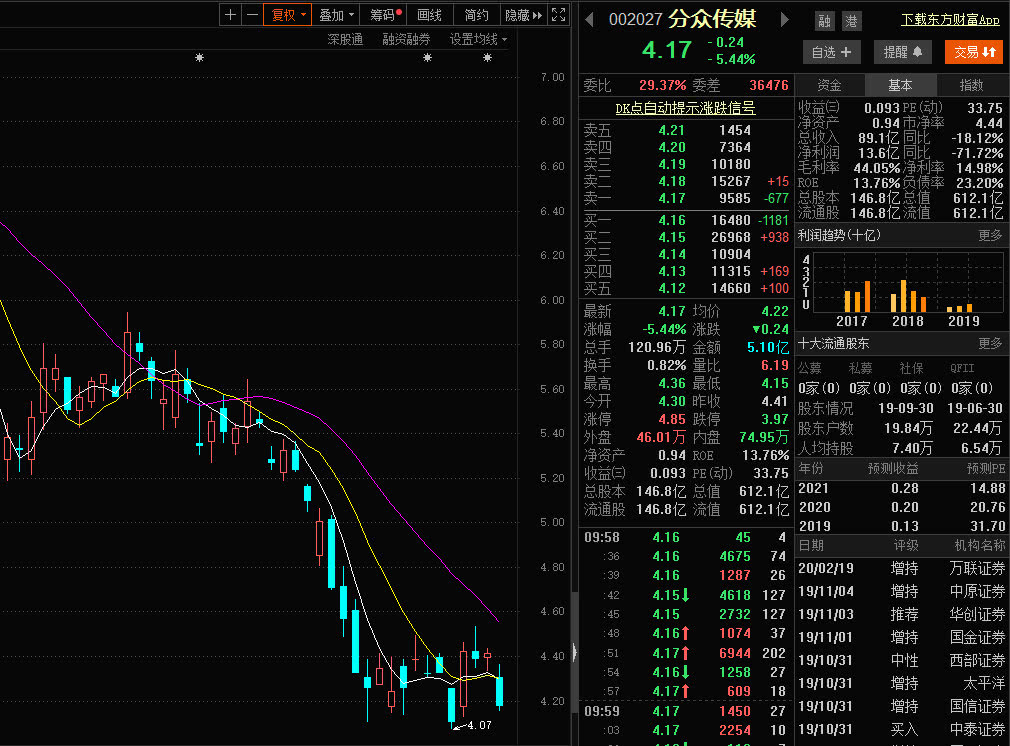Set price alert with 提醒 button
Screen dimensions: 1010x746
pos(902,52)
